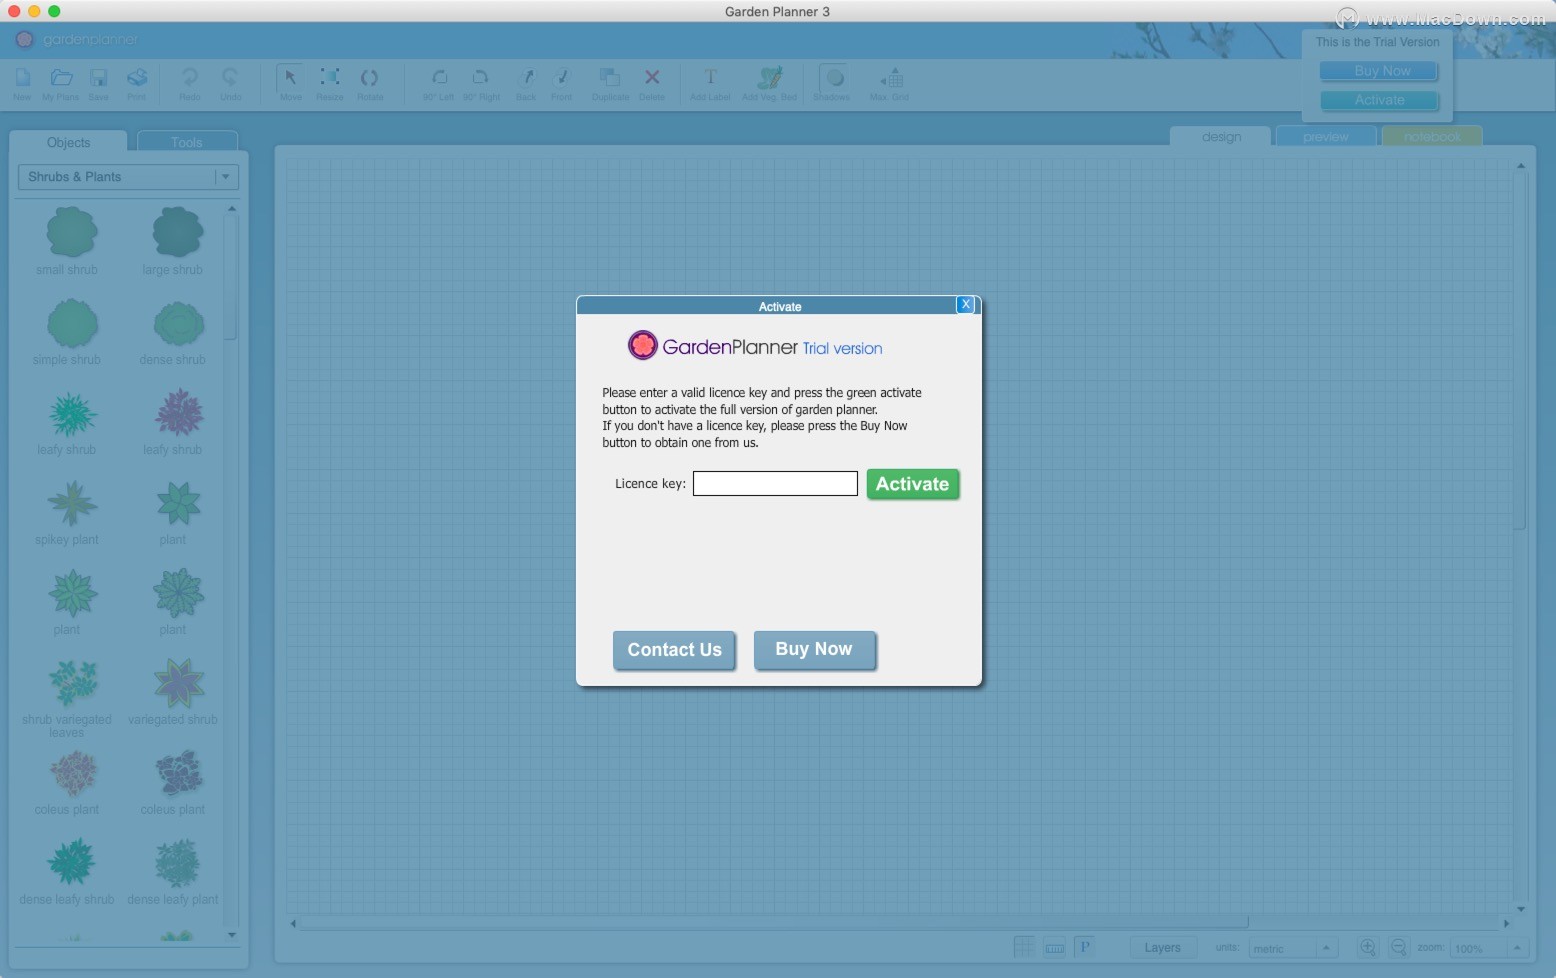Screen dimensions: 1556x978
Task: Switch to the design tab
Action: 1221,137
